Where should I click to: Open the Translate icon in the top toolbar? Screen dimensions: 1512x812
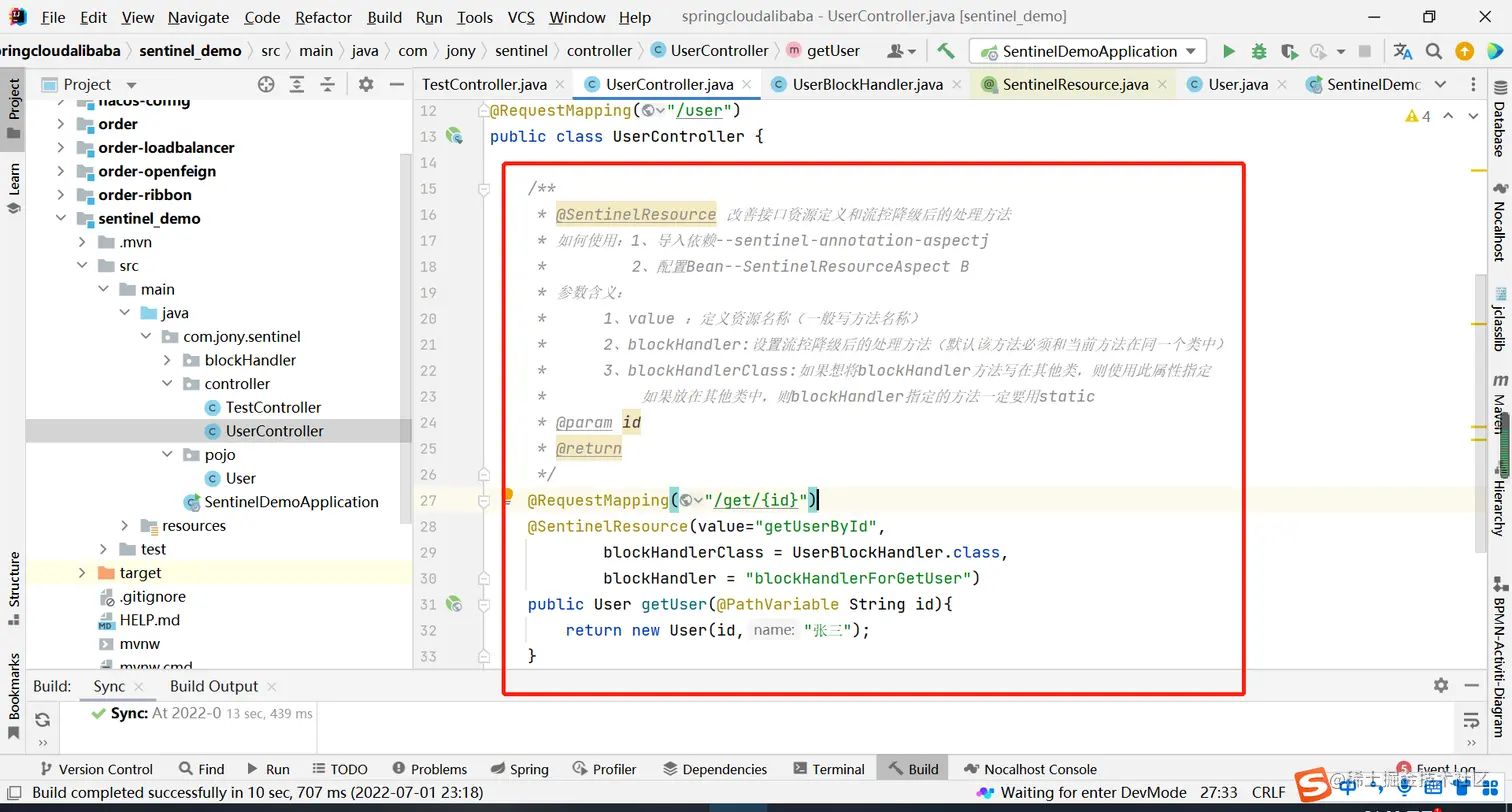pyautogui.click(x=1403, y=51)
